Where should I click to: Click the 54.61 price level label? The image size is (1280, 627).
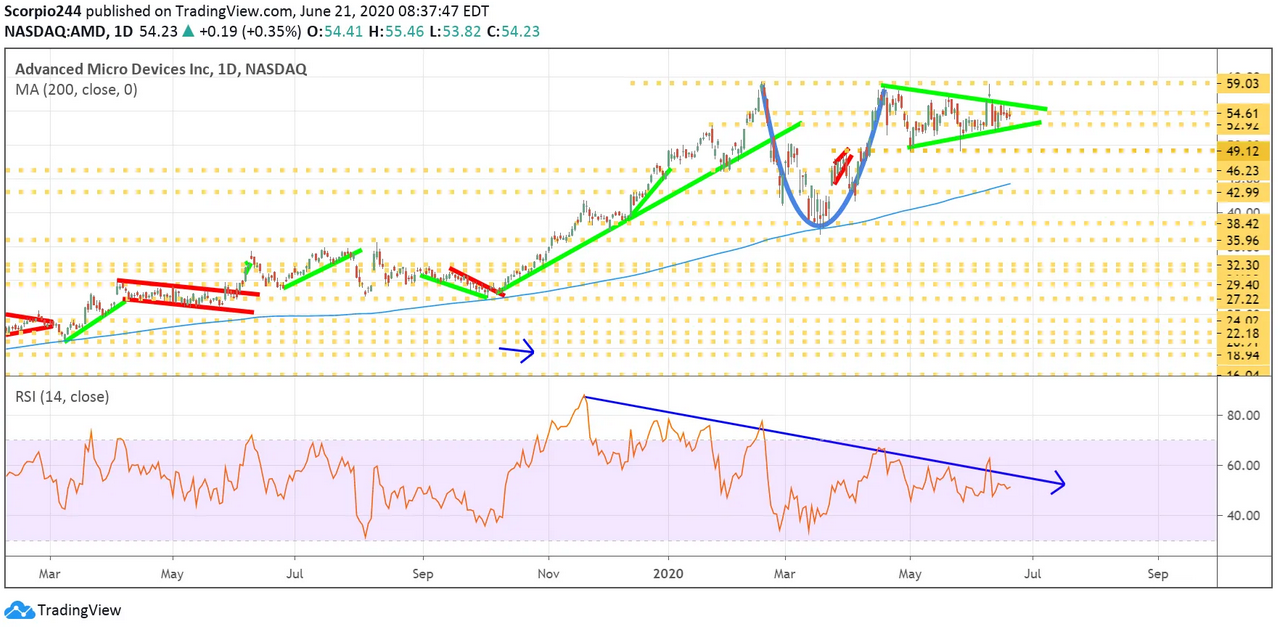1245,115
